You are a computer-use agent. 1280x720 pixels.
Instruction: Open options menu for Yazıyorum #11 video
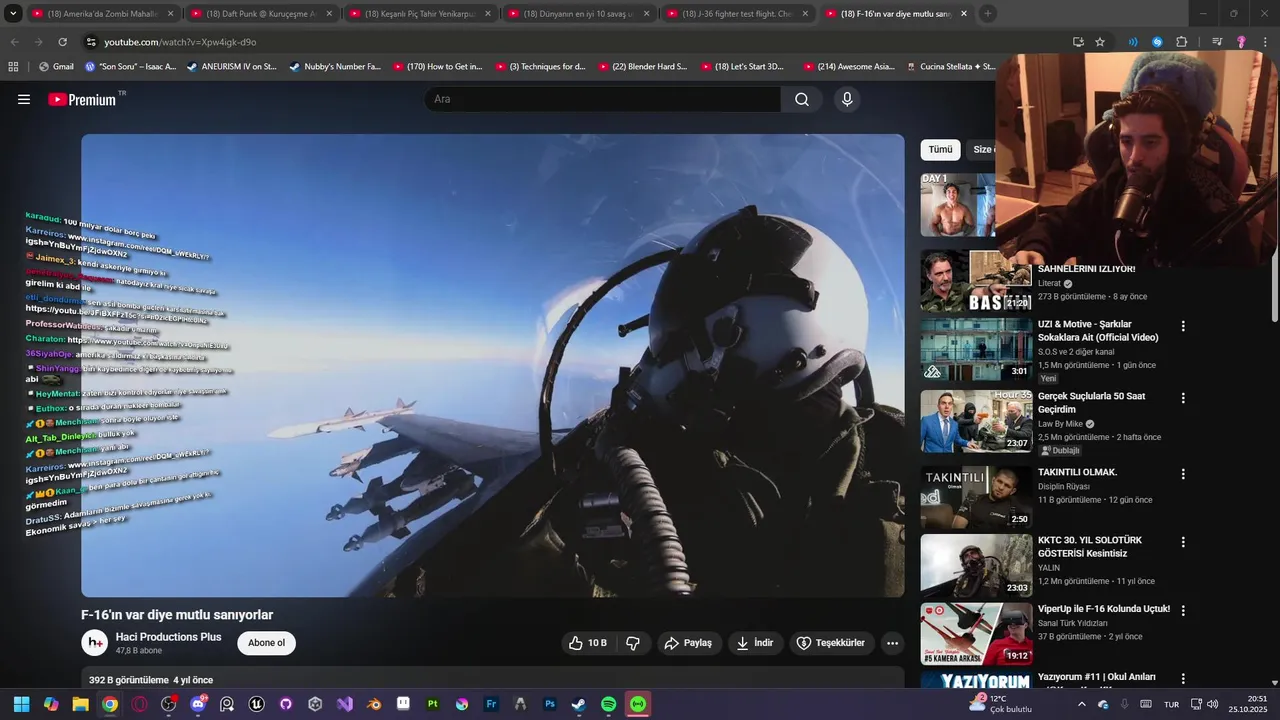1183,678
